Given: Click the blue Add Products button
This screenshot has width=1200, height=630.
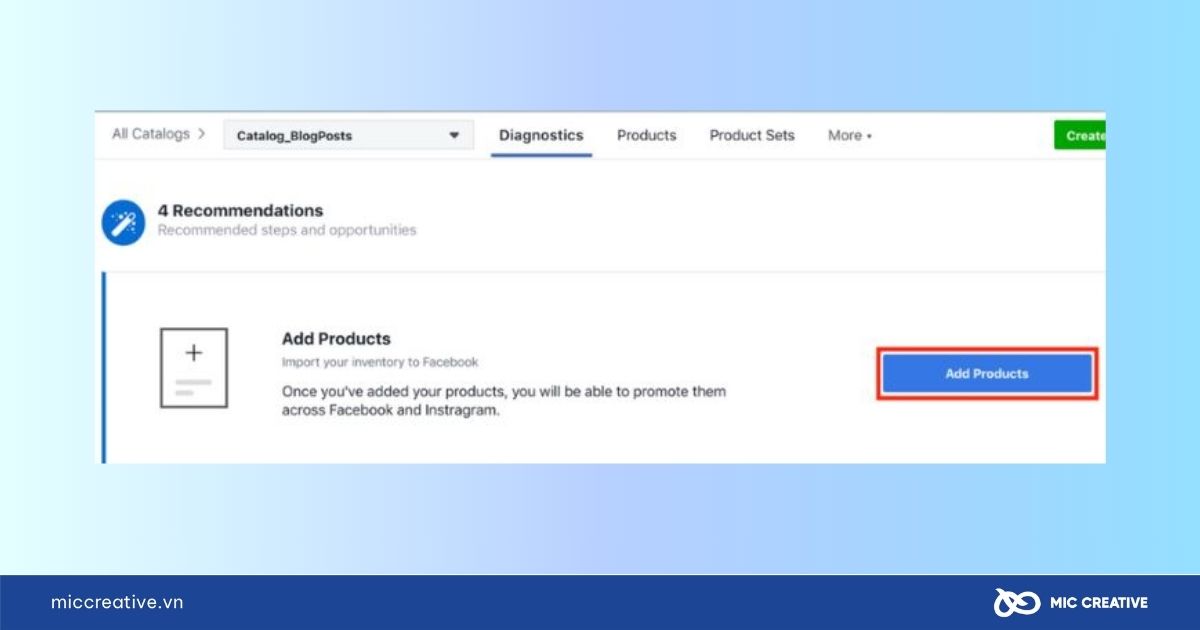Looking at the screenshot, I should tap(987, 374).
